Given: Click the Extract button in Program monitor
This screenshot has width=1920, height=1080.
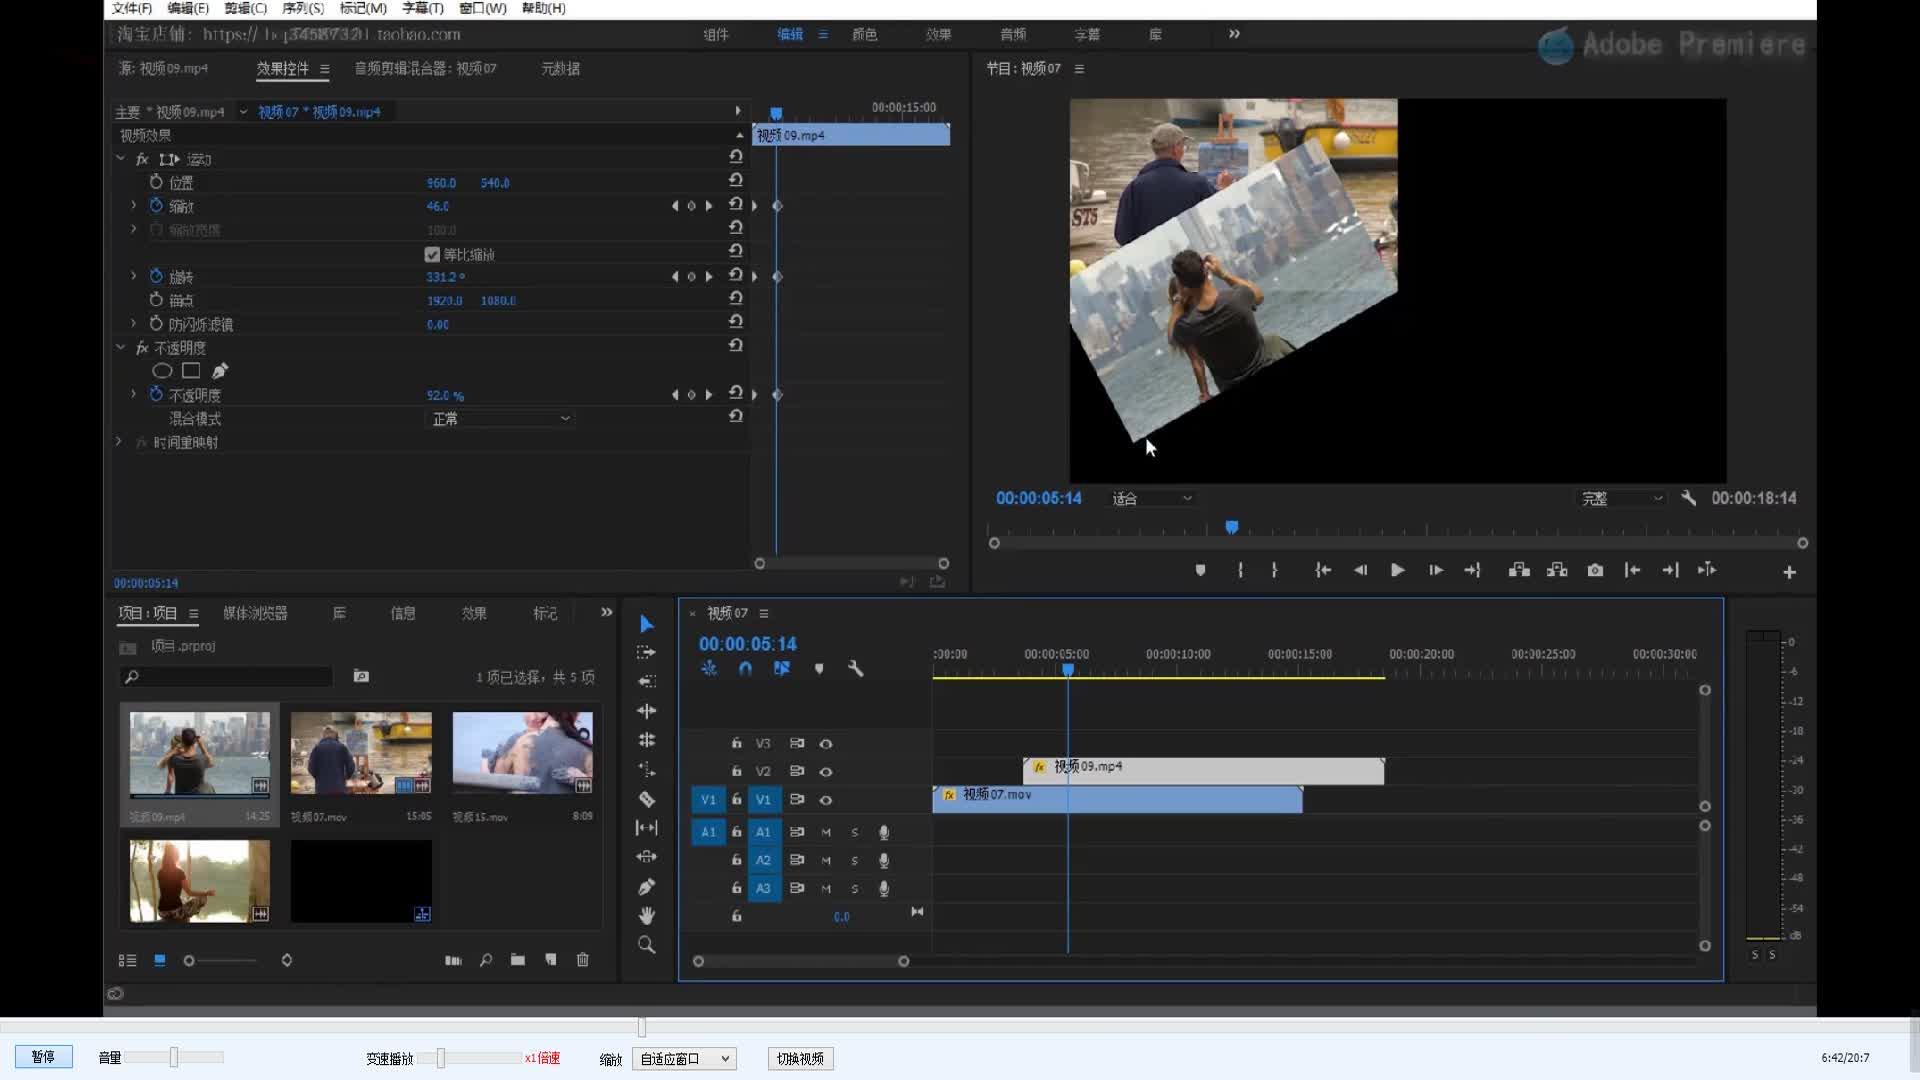Looking at the screenshot, I should [1557, 570].
